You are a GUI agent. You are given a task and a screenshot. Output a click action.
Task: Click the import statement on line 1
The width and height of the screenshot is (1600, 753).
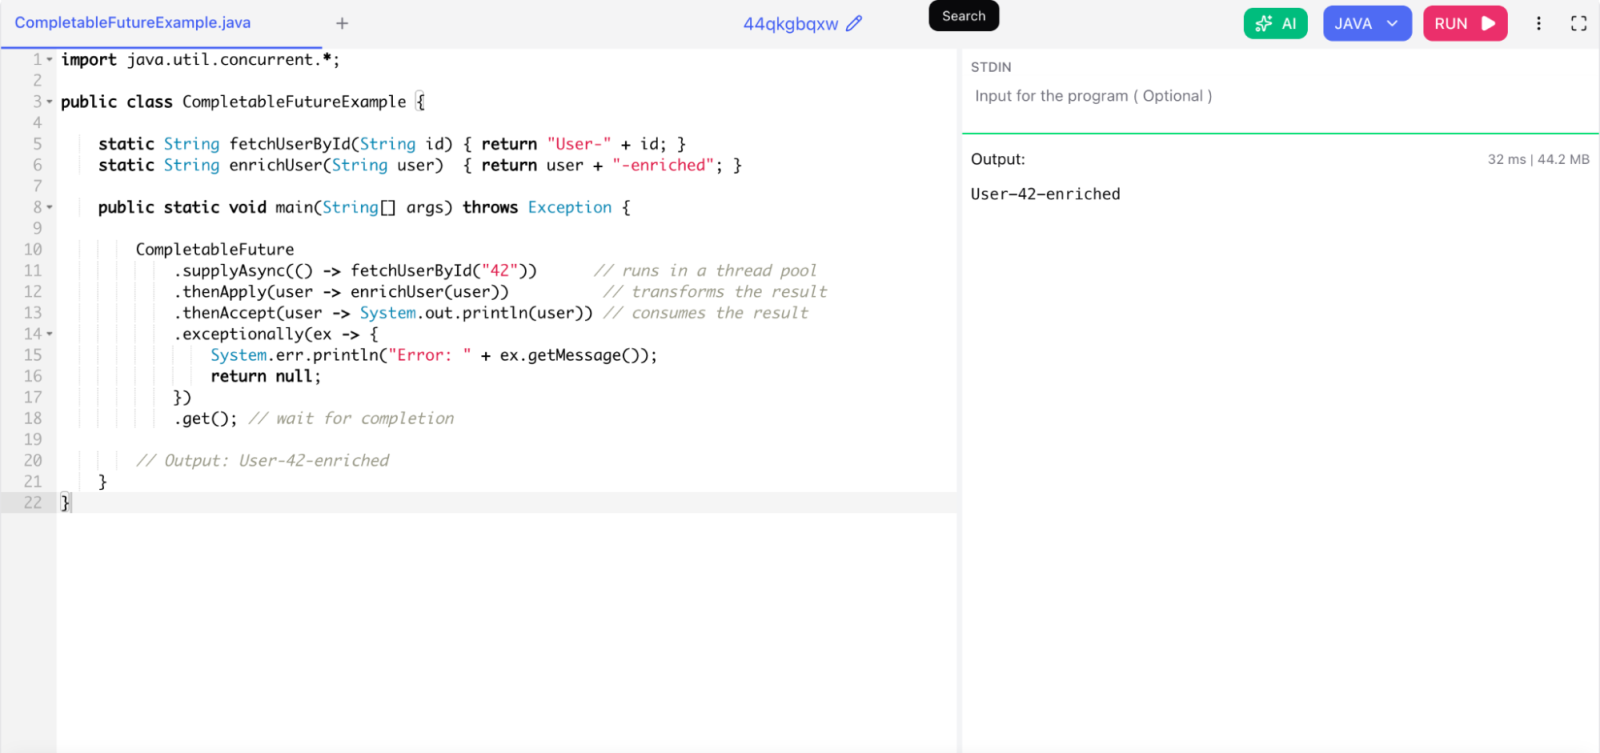click(x=200, y=60)
